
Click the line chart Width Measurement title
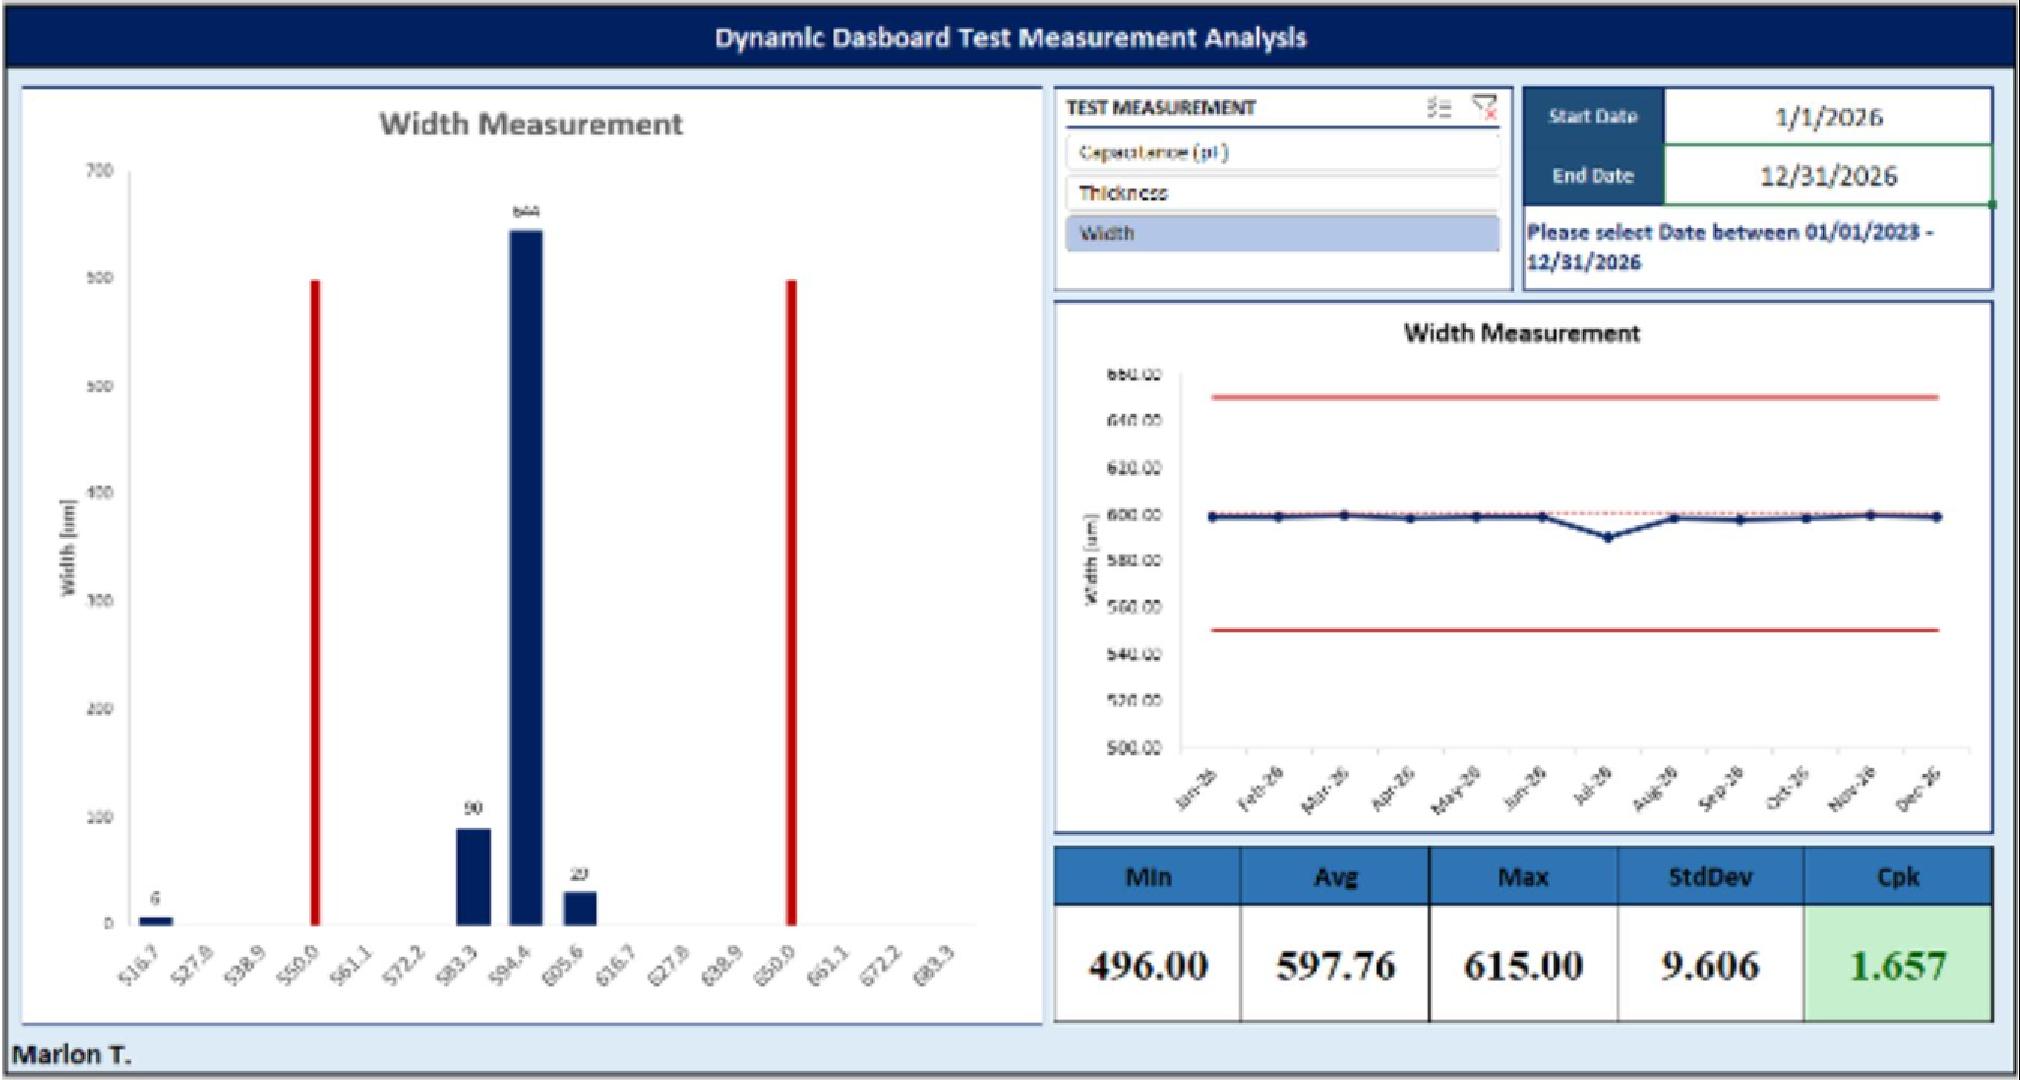(1521, 333)
